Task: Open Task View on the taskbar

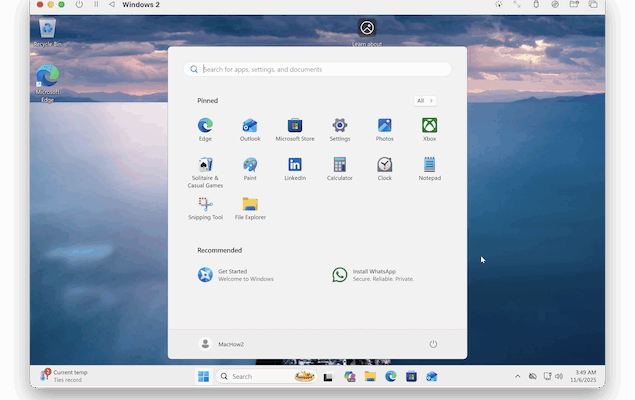Action: (x=328, y=377)
